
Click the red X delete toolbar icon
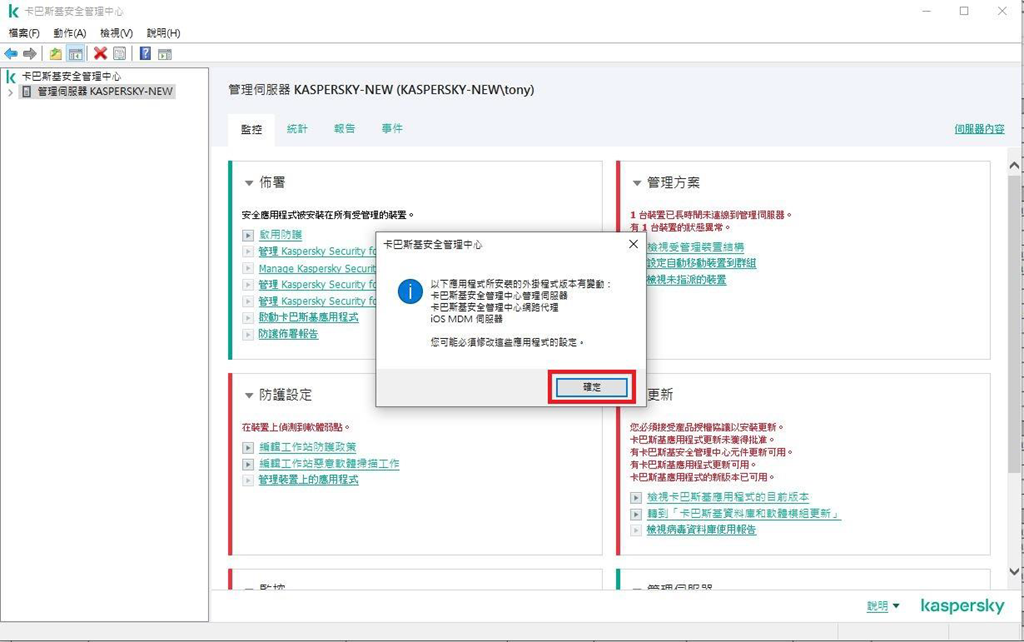tap(100, 54)
